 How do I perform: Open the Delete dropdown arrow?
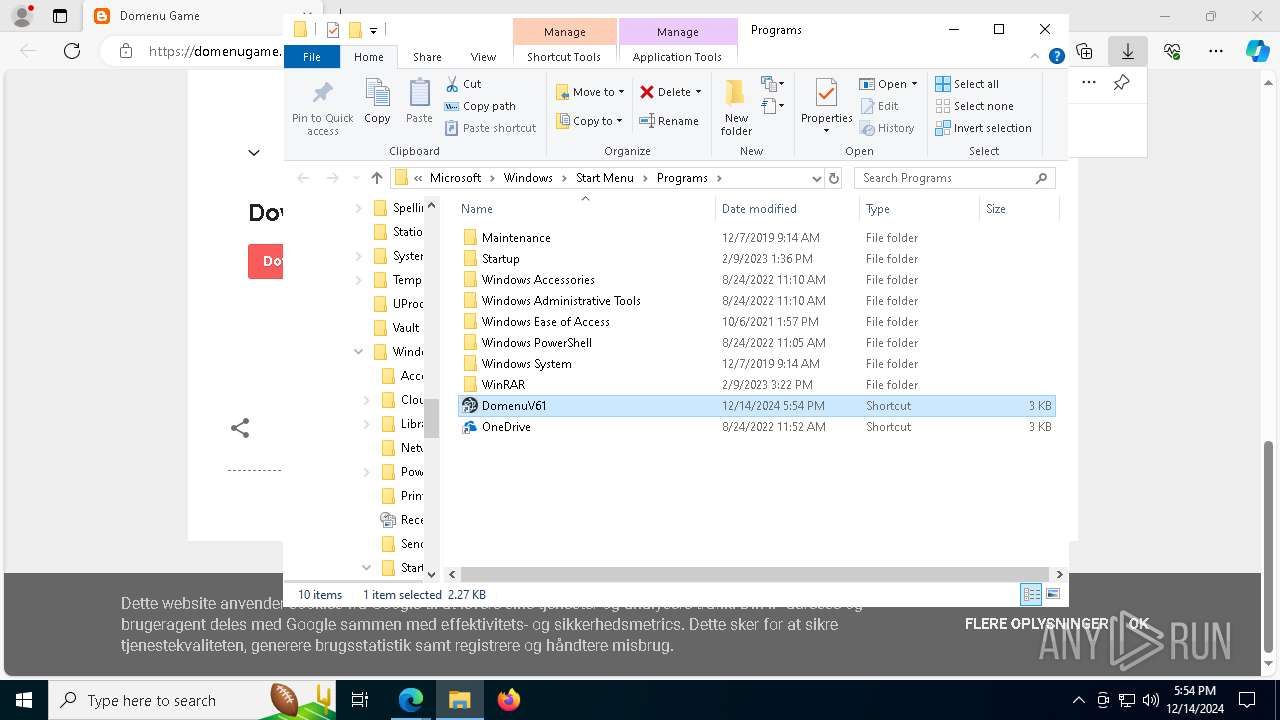698,92
